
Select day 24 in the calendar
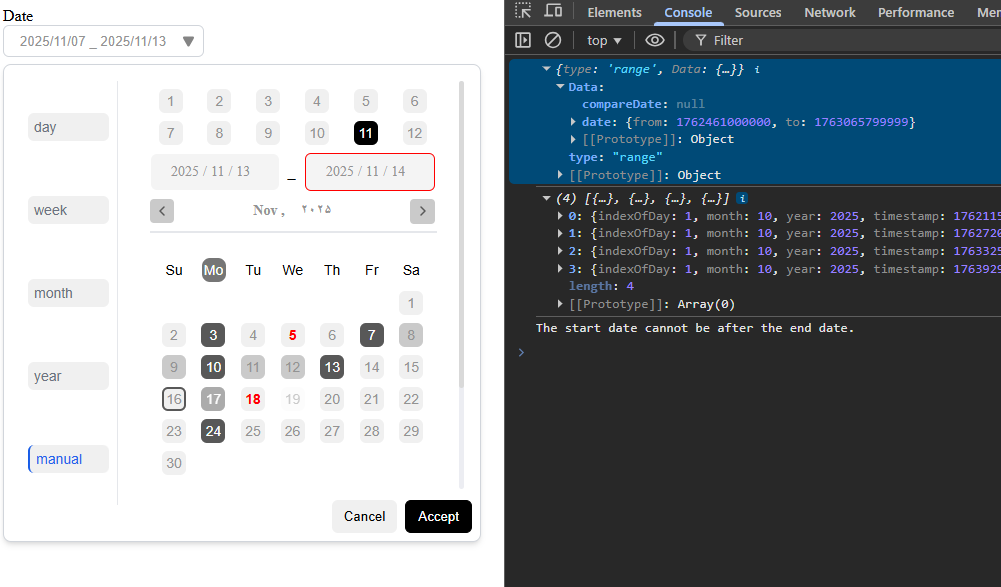point(213,431)
